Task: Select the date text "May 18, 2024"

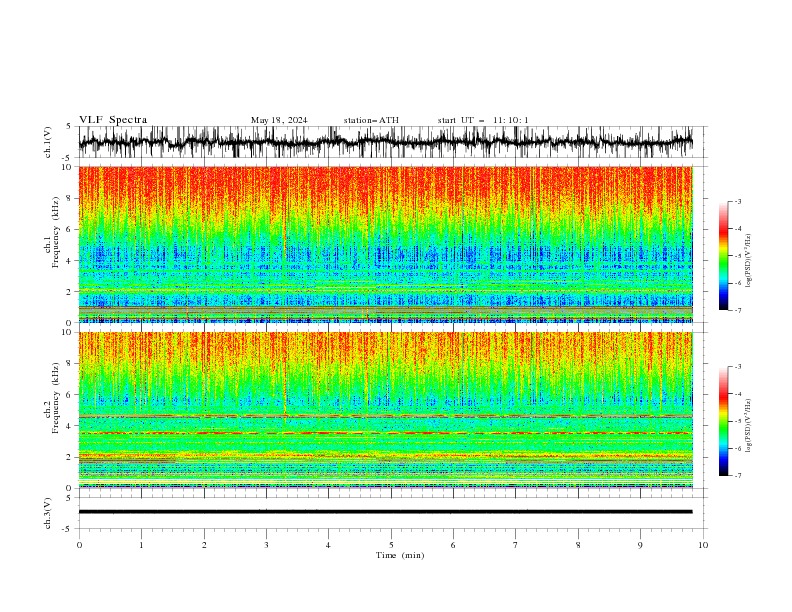Action: coord(279,120)
